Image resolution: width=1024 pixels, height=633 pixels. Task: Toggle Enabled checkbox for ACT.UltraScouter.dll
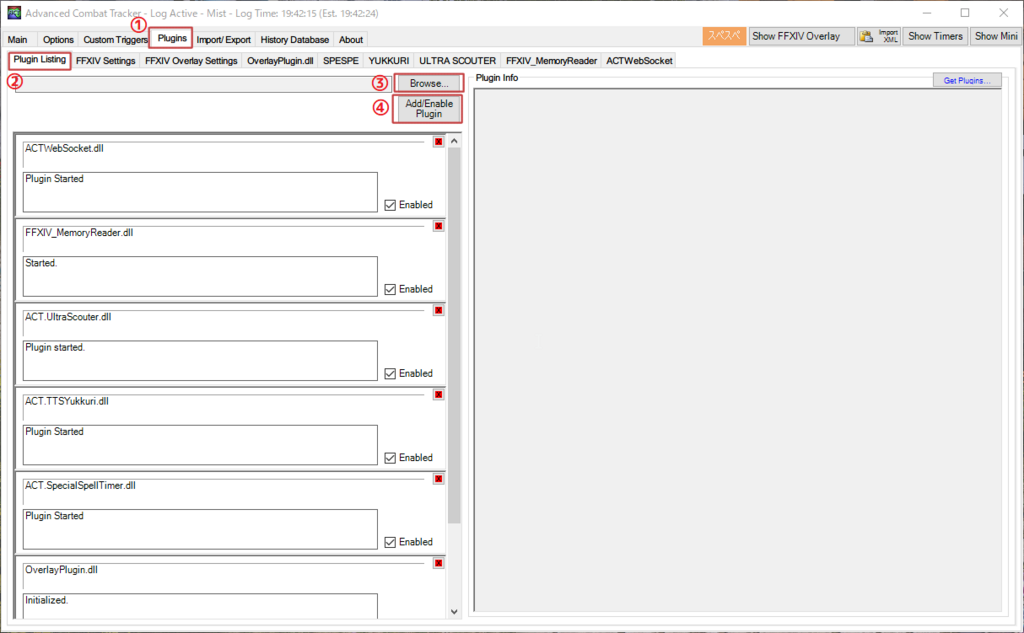coord(391,374)
